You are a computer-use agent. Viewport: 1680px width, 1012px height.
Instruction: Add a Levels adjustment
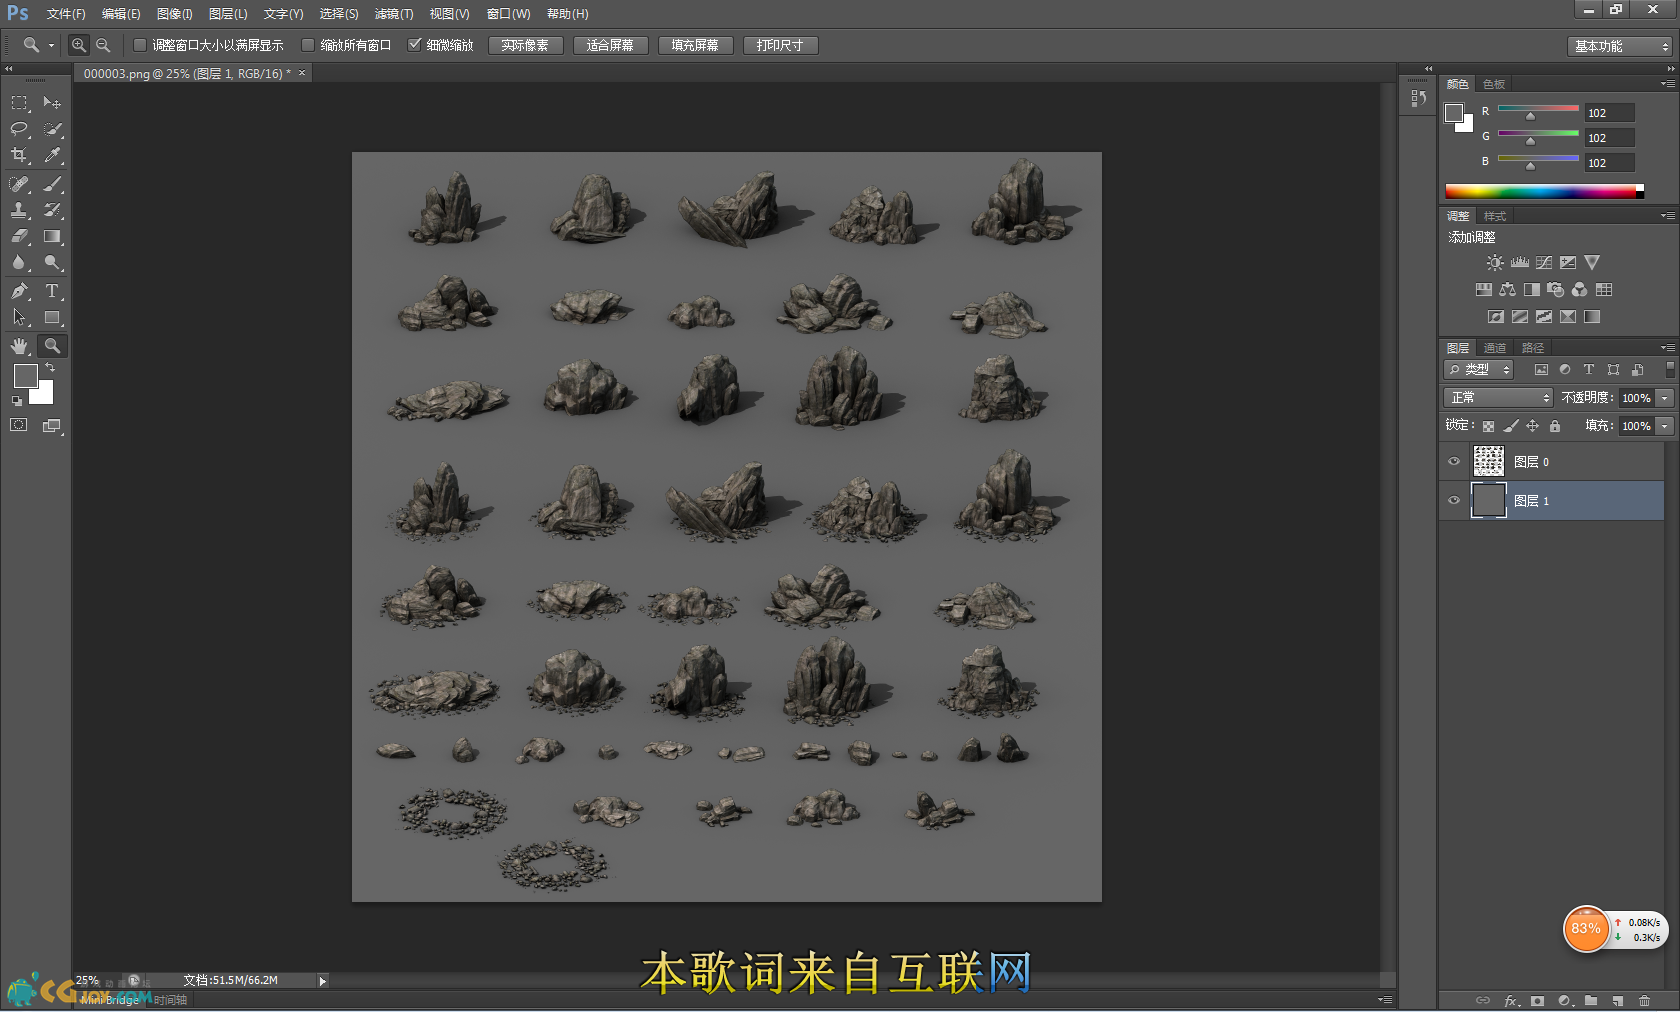pyautogui.click(x=1520, y=263)
